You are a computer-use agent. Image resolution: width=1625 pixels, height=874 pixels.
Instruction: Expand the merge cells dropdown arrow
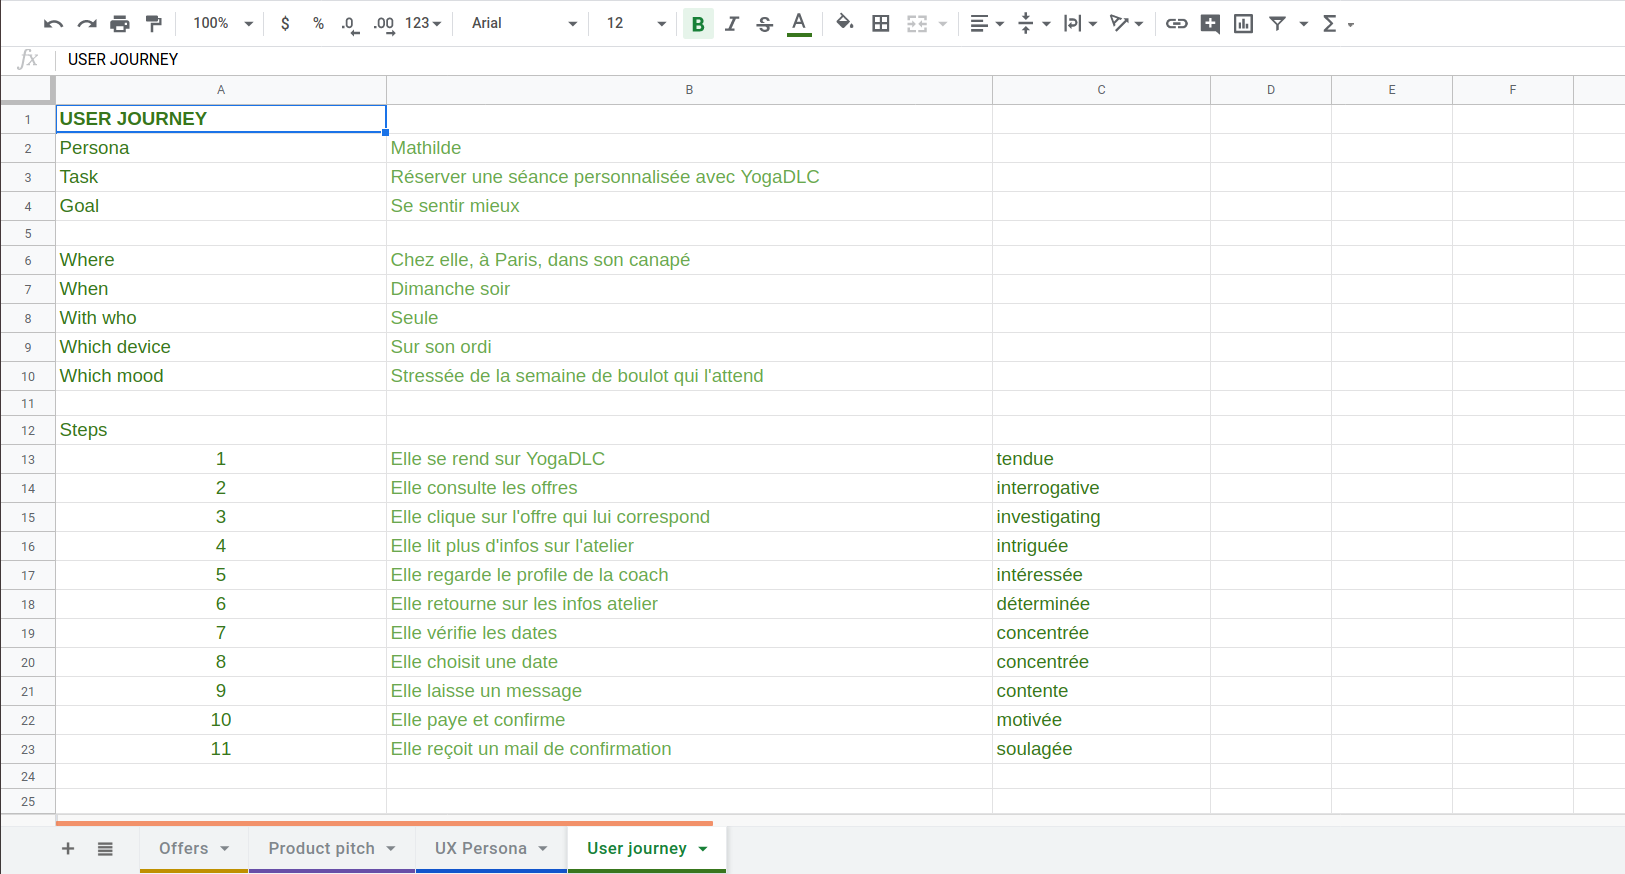point(943,24)
